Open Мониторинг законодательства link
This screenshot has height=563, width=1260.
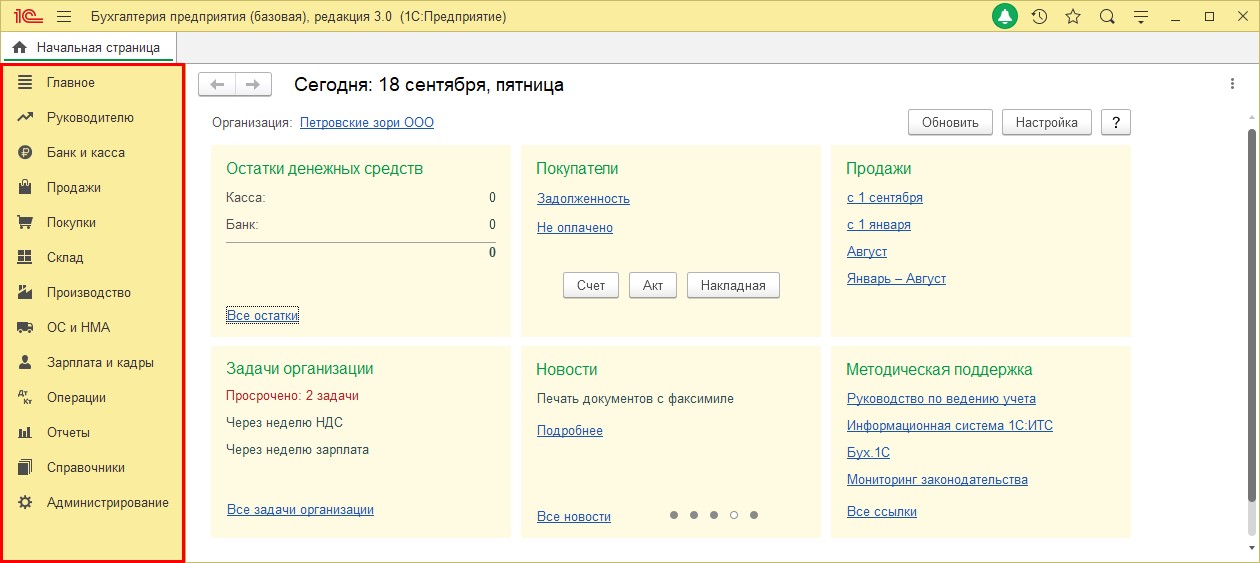pos(937,479)
